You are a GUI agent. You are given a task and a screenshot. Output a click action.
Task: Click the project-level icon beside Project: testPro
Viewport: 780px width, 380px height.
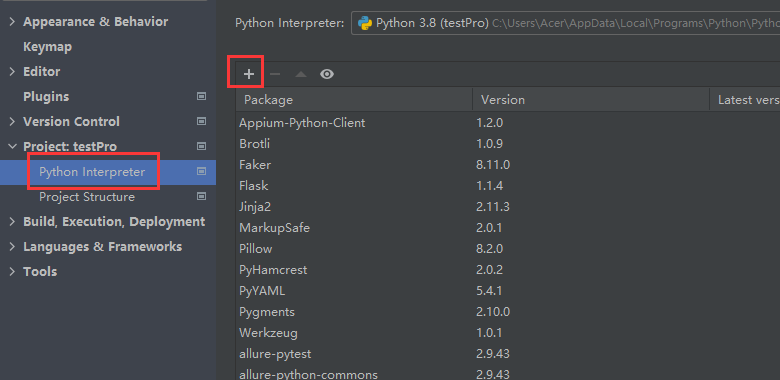[201, 146]
